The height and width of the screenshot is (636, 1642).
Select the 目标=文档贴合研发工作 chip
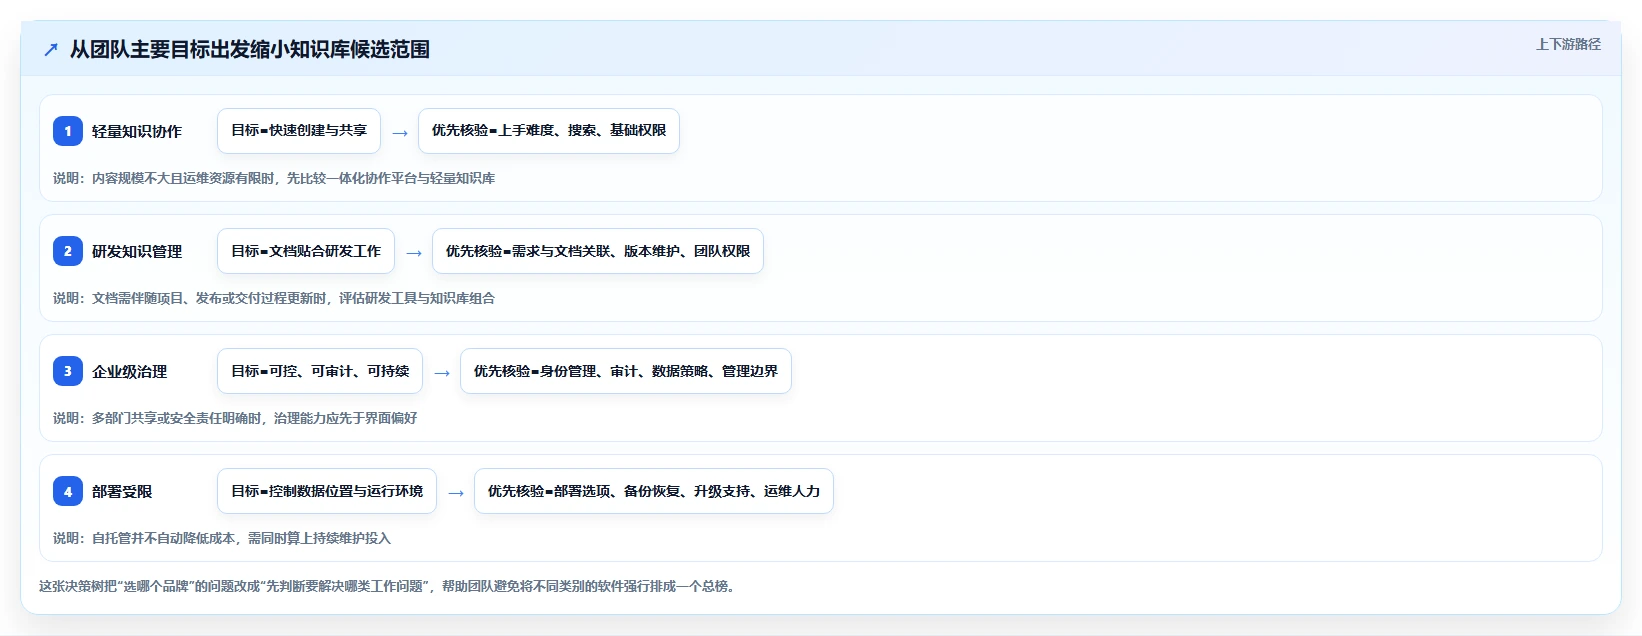coord(306,251)
